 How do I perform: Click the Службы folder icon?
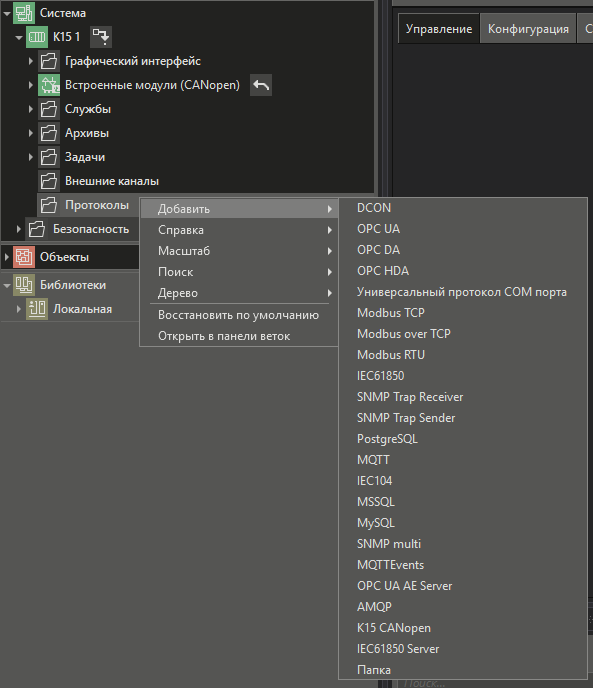pyautogui.click(x=49, y=109)
